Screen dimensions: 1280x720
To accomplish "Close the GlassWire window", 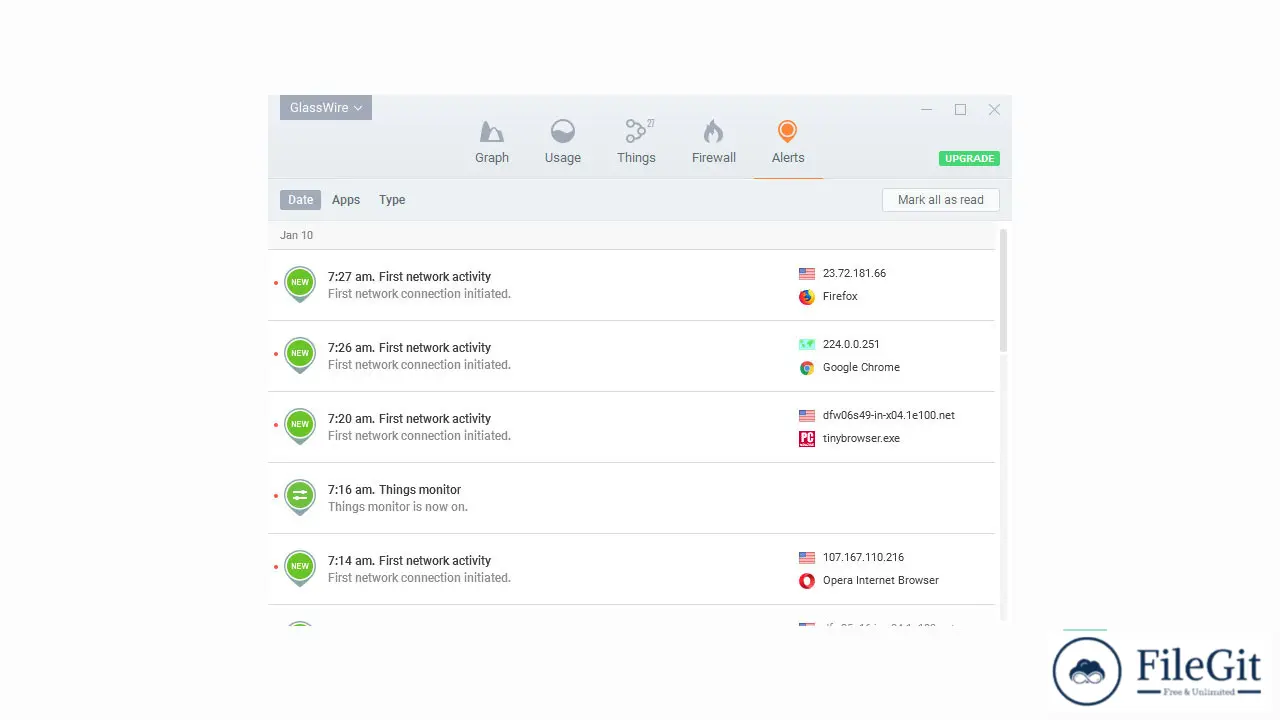I will point(994,109).
